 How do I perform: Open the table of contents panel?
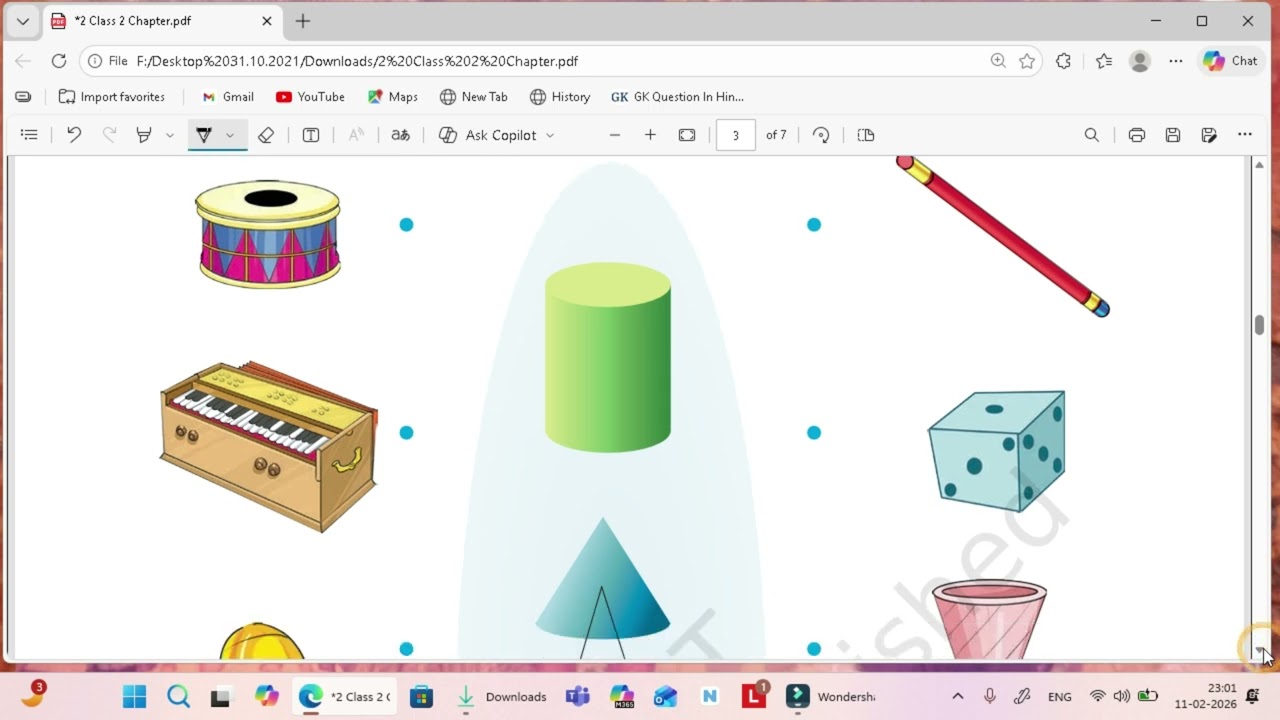tap(29, 135)
